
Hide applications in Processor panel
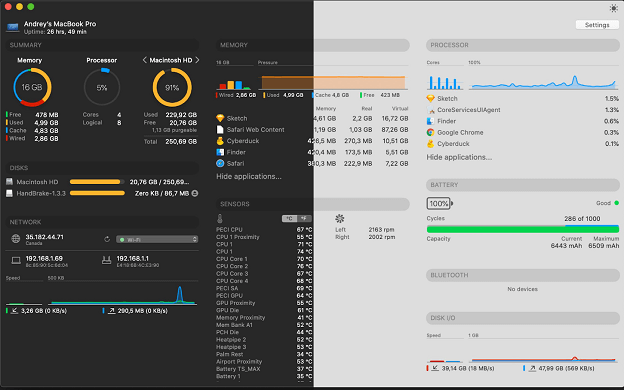coord(459,157)
